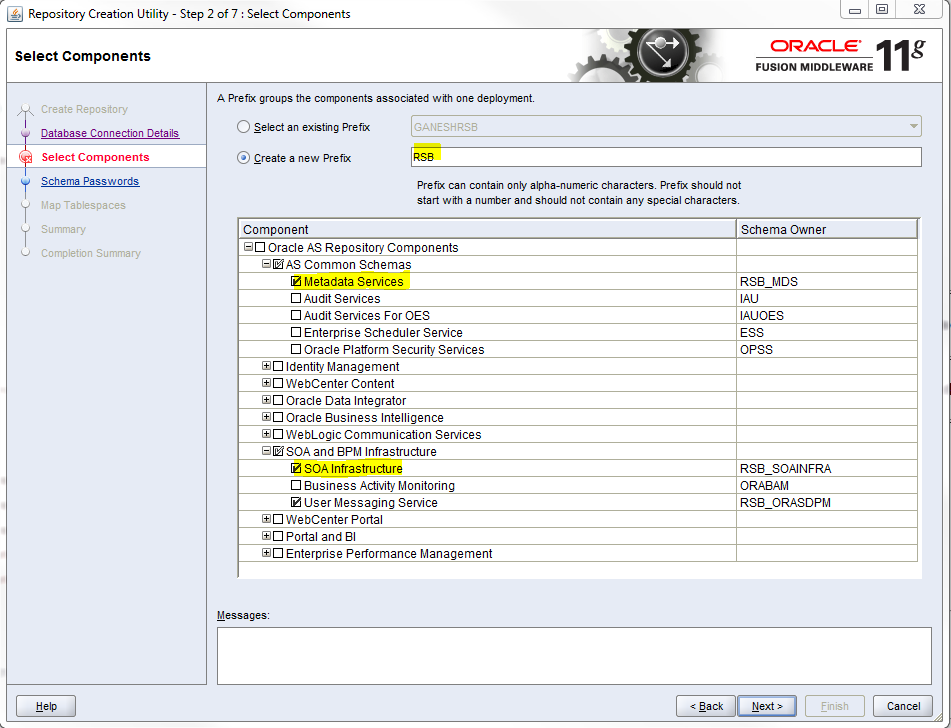Click Summary step label in sidebar

[63, 229]
